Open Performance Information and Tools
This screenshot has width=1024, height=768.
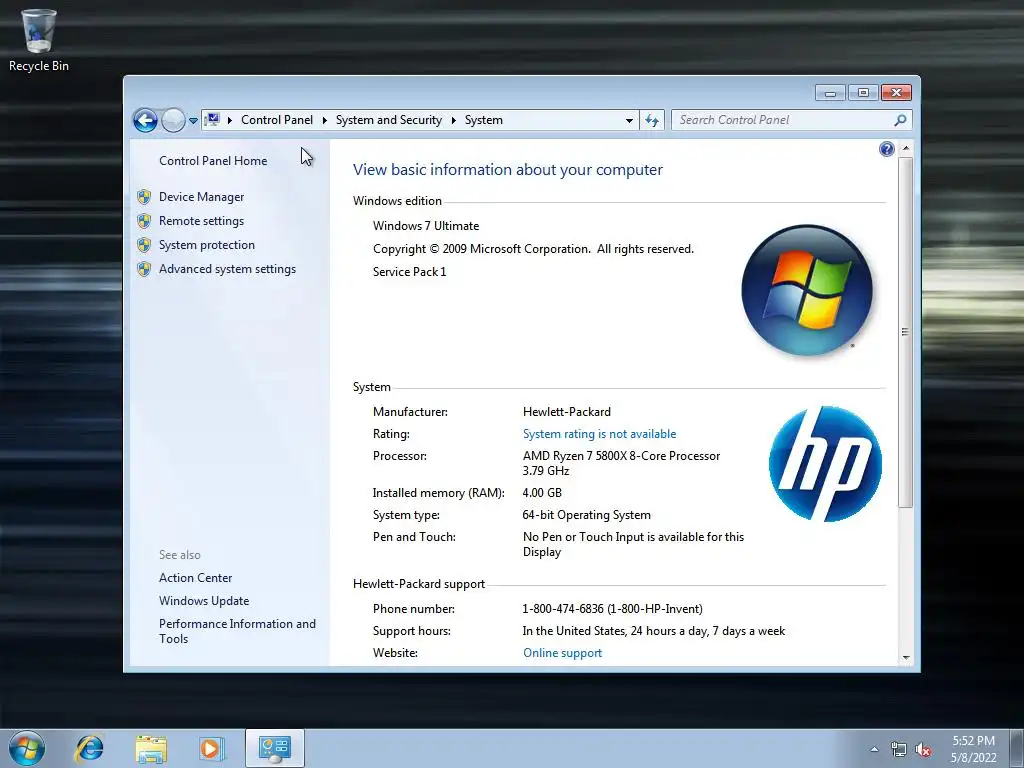(237, 632)
